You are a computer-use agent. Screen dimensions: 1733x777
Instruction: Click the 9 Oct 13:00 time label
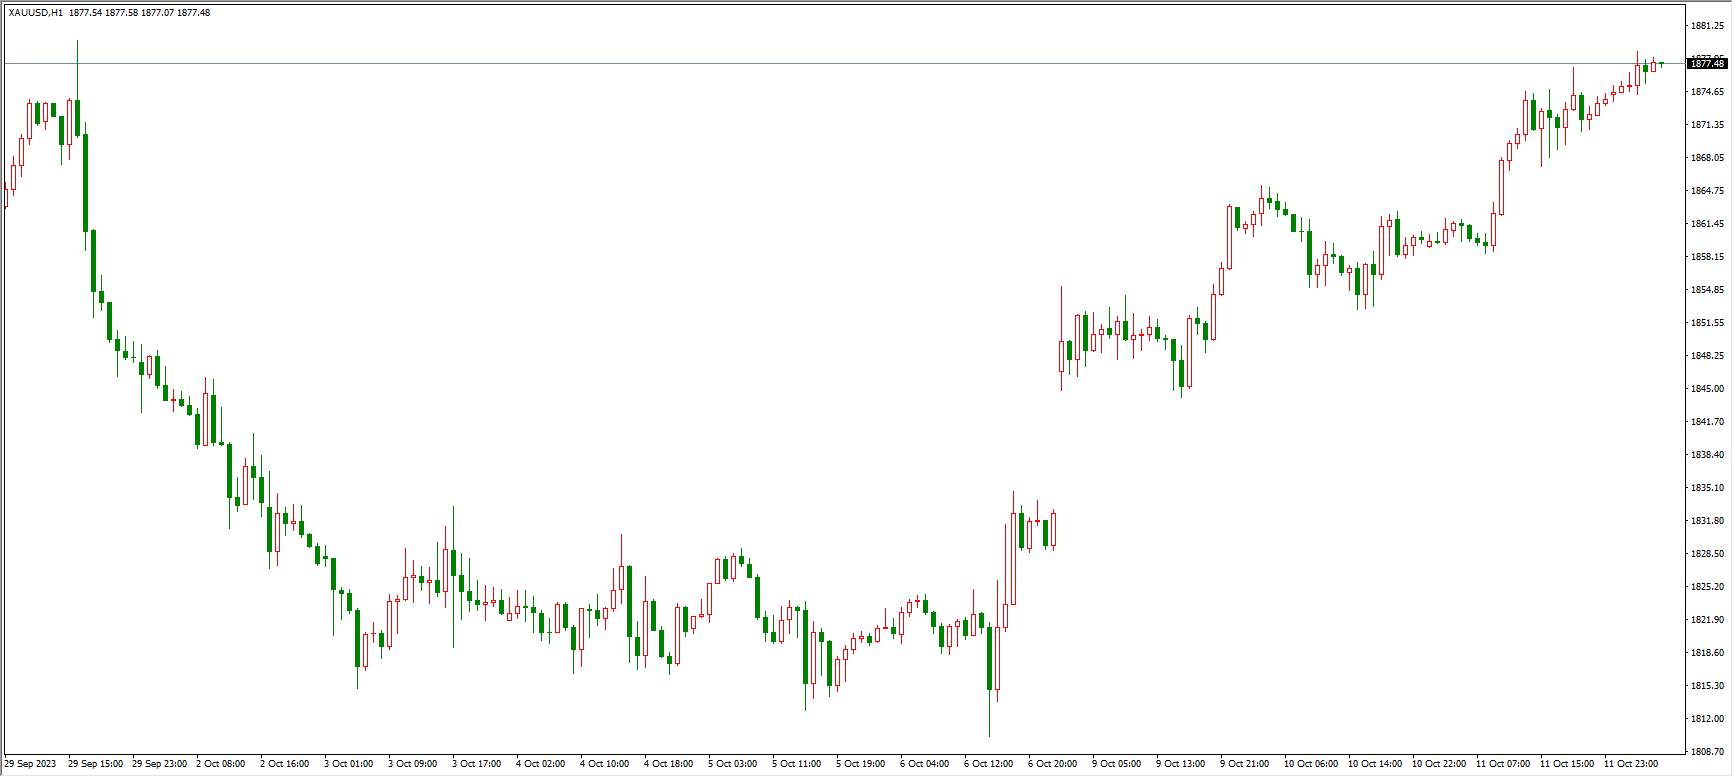1181,765
